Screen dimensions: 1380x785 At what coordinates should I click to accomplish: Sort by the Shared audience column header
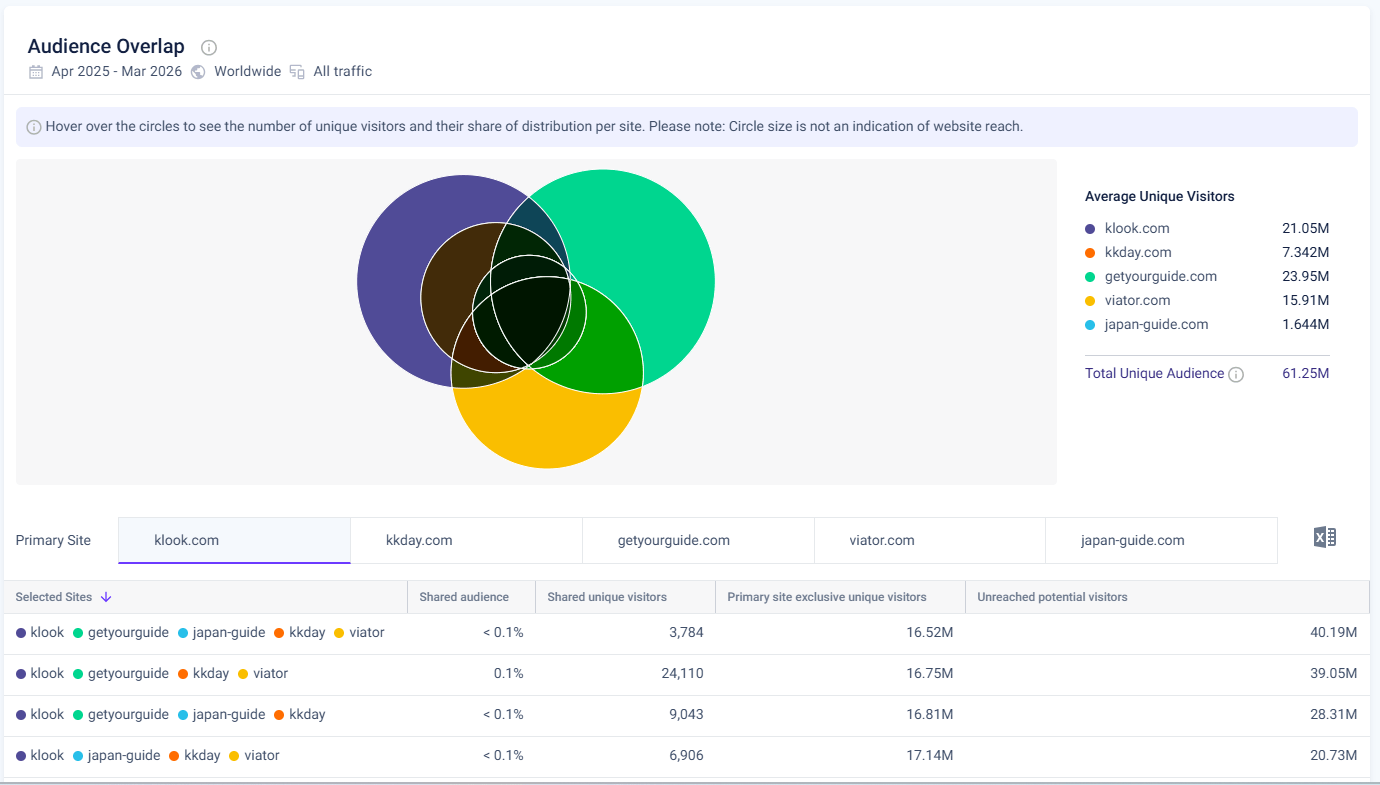[464, 597]
